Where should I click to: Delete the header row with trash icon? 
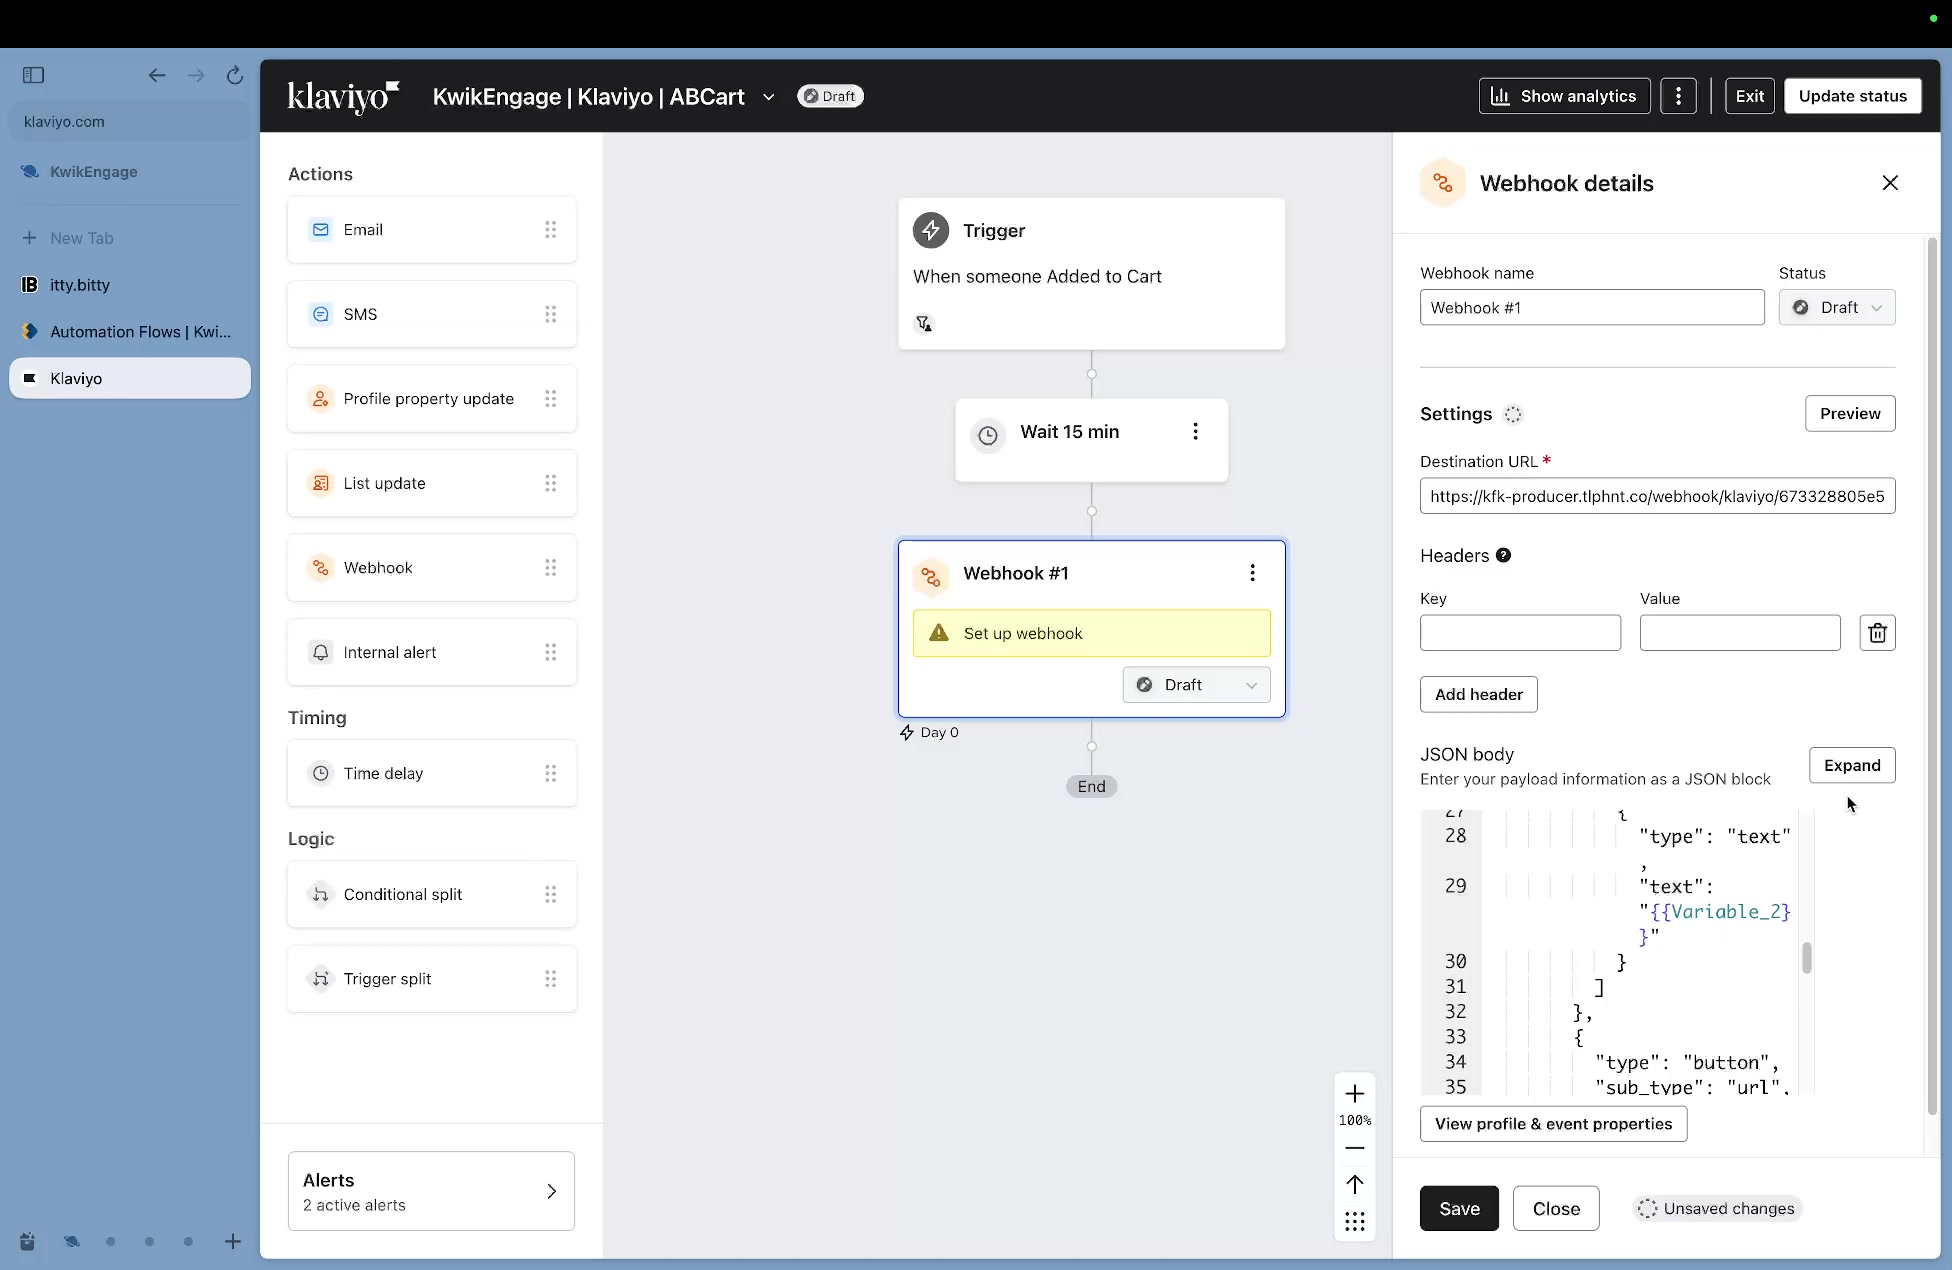[x=1877, y=633]
